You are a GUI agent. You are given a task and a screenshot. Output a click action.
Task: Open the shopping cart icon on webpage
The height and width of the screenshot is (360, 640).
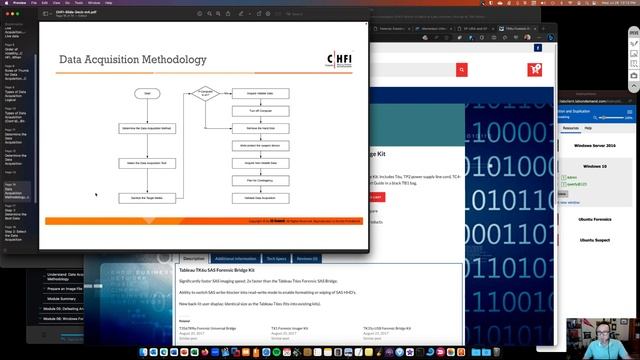[x=535, y=70]
